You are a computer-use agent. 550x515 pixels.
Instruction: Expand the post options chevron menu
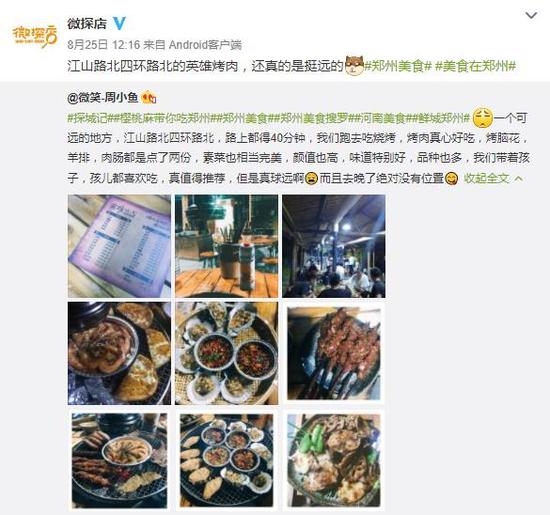(531, 15)
